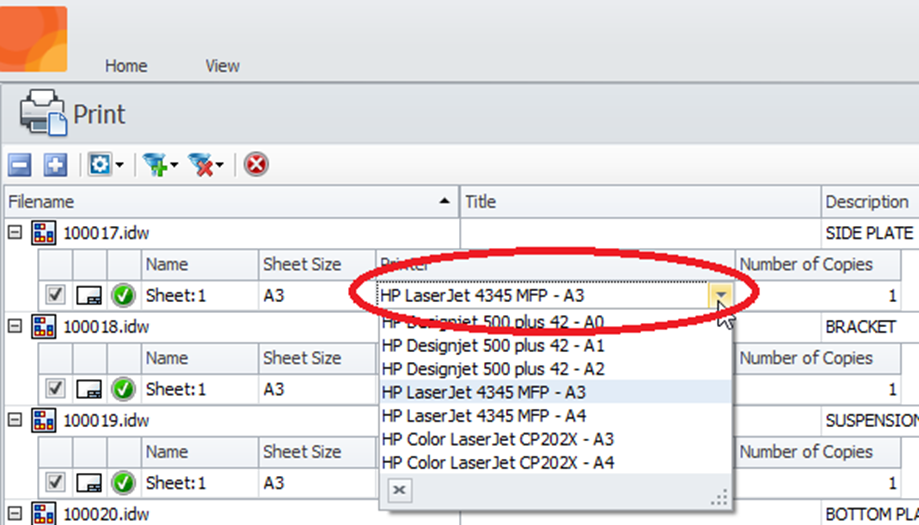
Task: Click the printer dropdown arrow for 100017.idw
Action: pyautogui.click(x=720, y=295)
